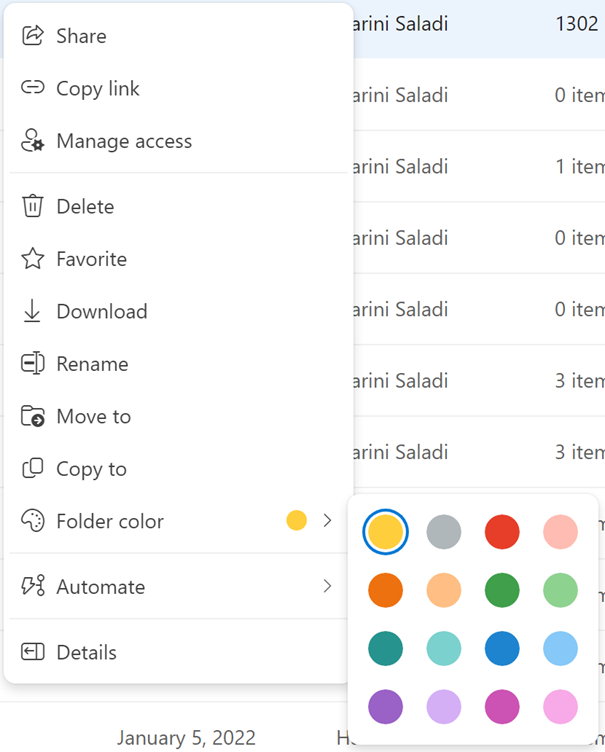Click the Download arrow icon

[x=33, y=311]
